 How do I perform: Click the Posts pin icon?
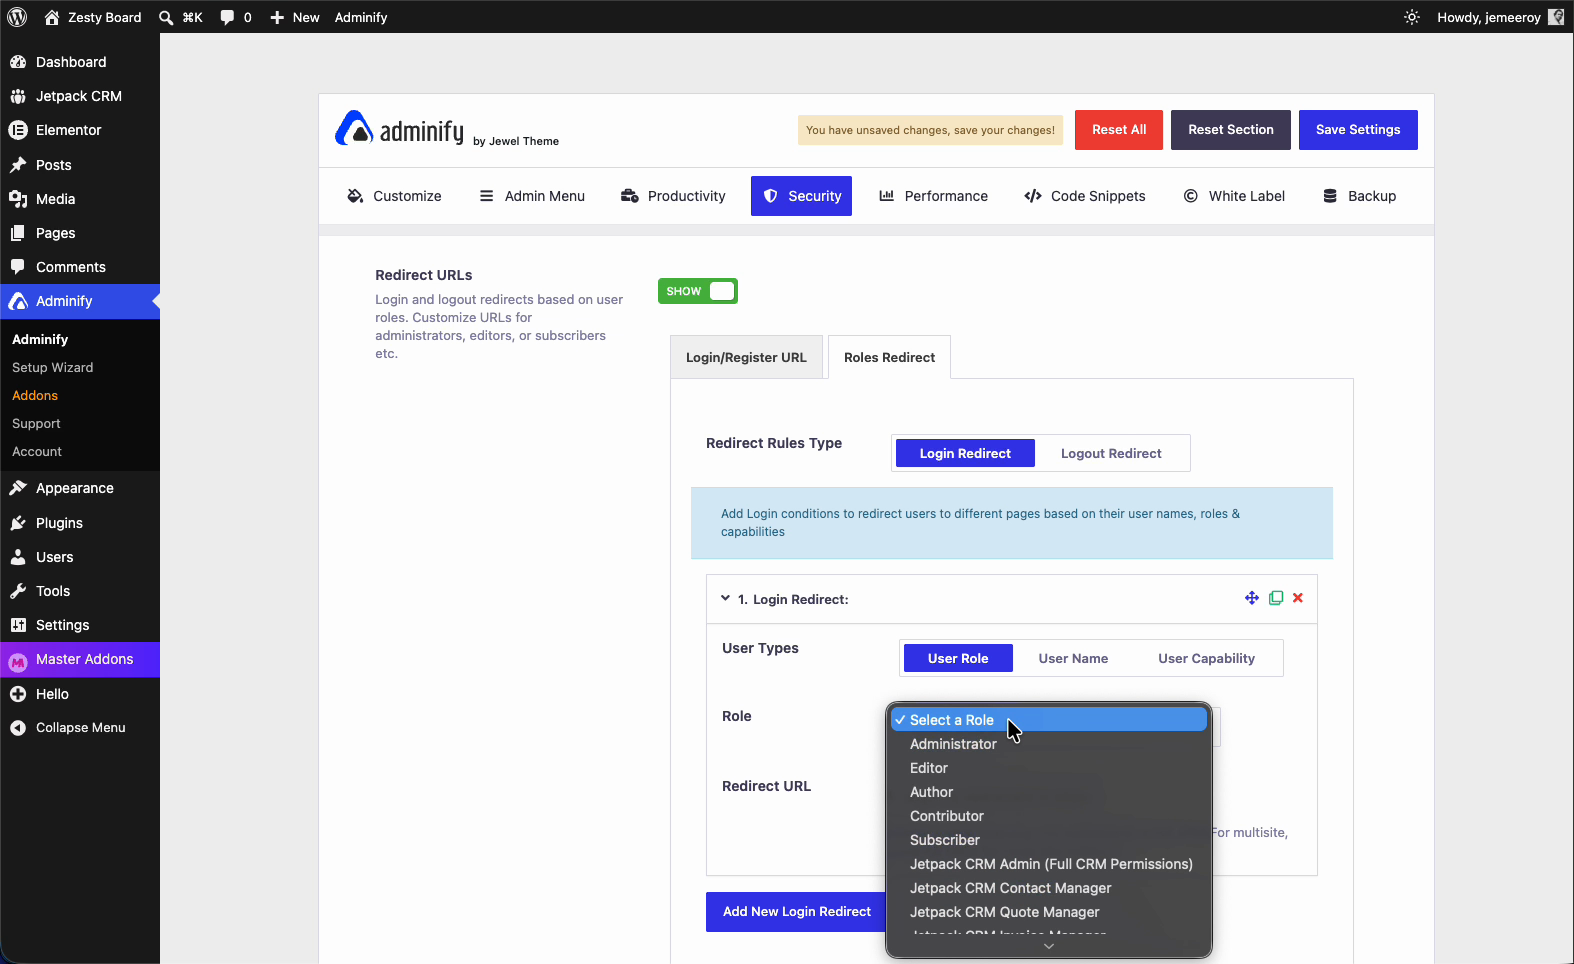pyautogui.click(x=18, y=165)
